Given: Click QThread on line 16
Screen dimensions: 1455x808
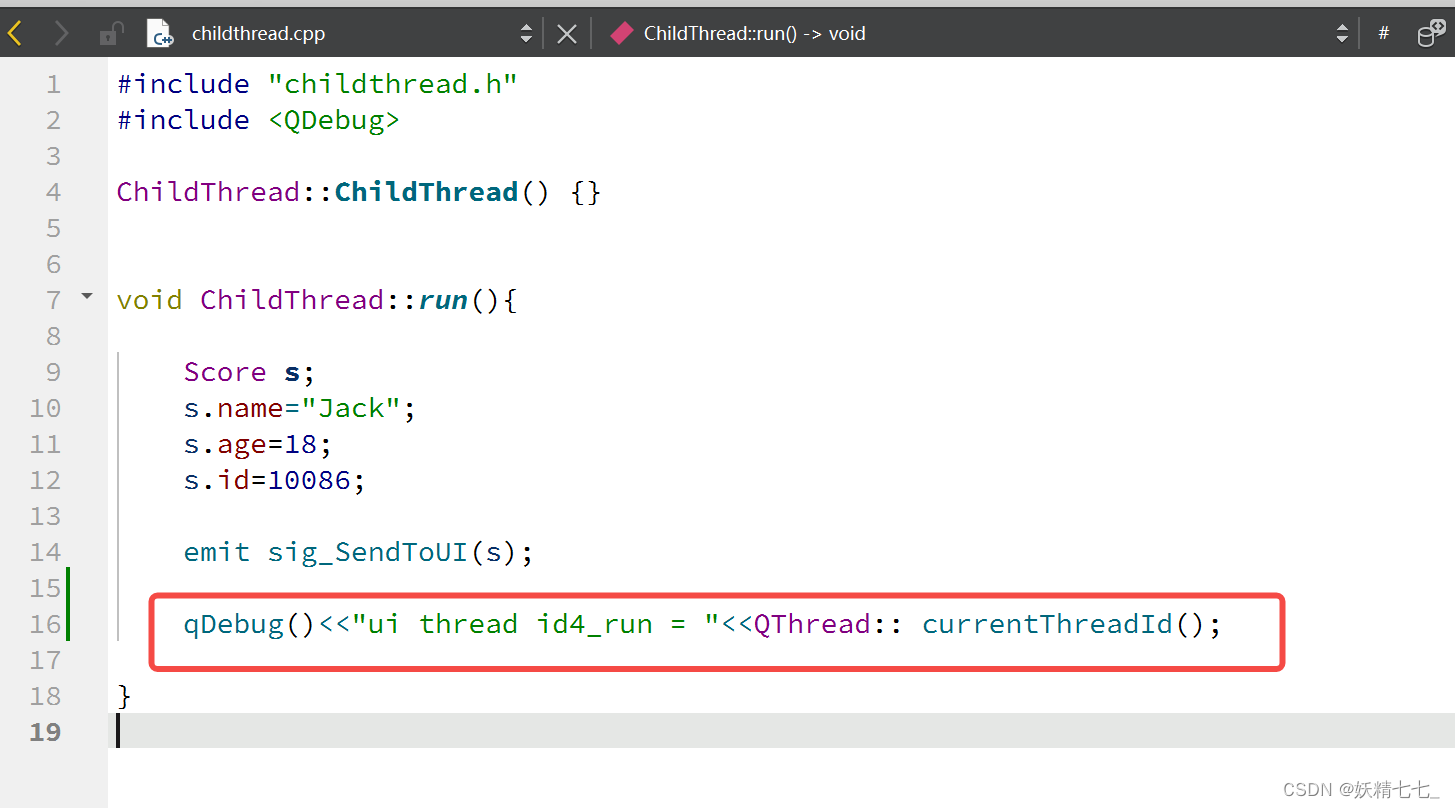Looking at the screenshot, I should 812,624.
